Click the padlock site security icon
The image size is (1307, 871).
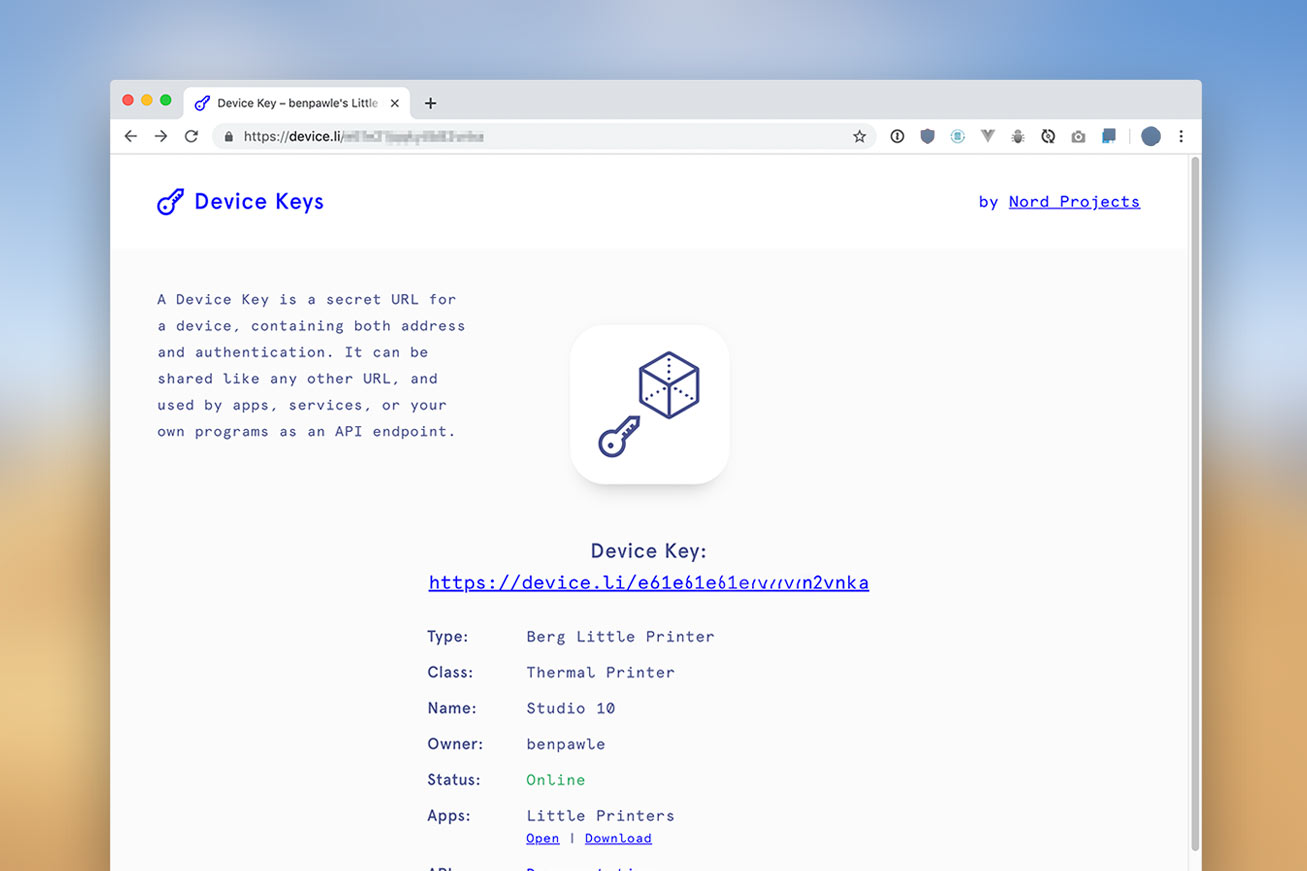(x=229, y=136)
